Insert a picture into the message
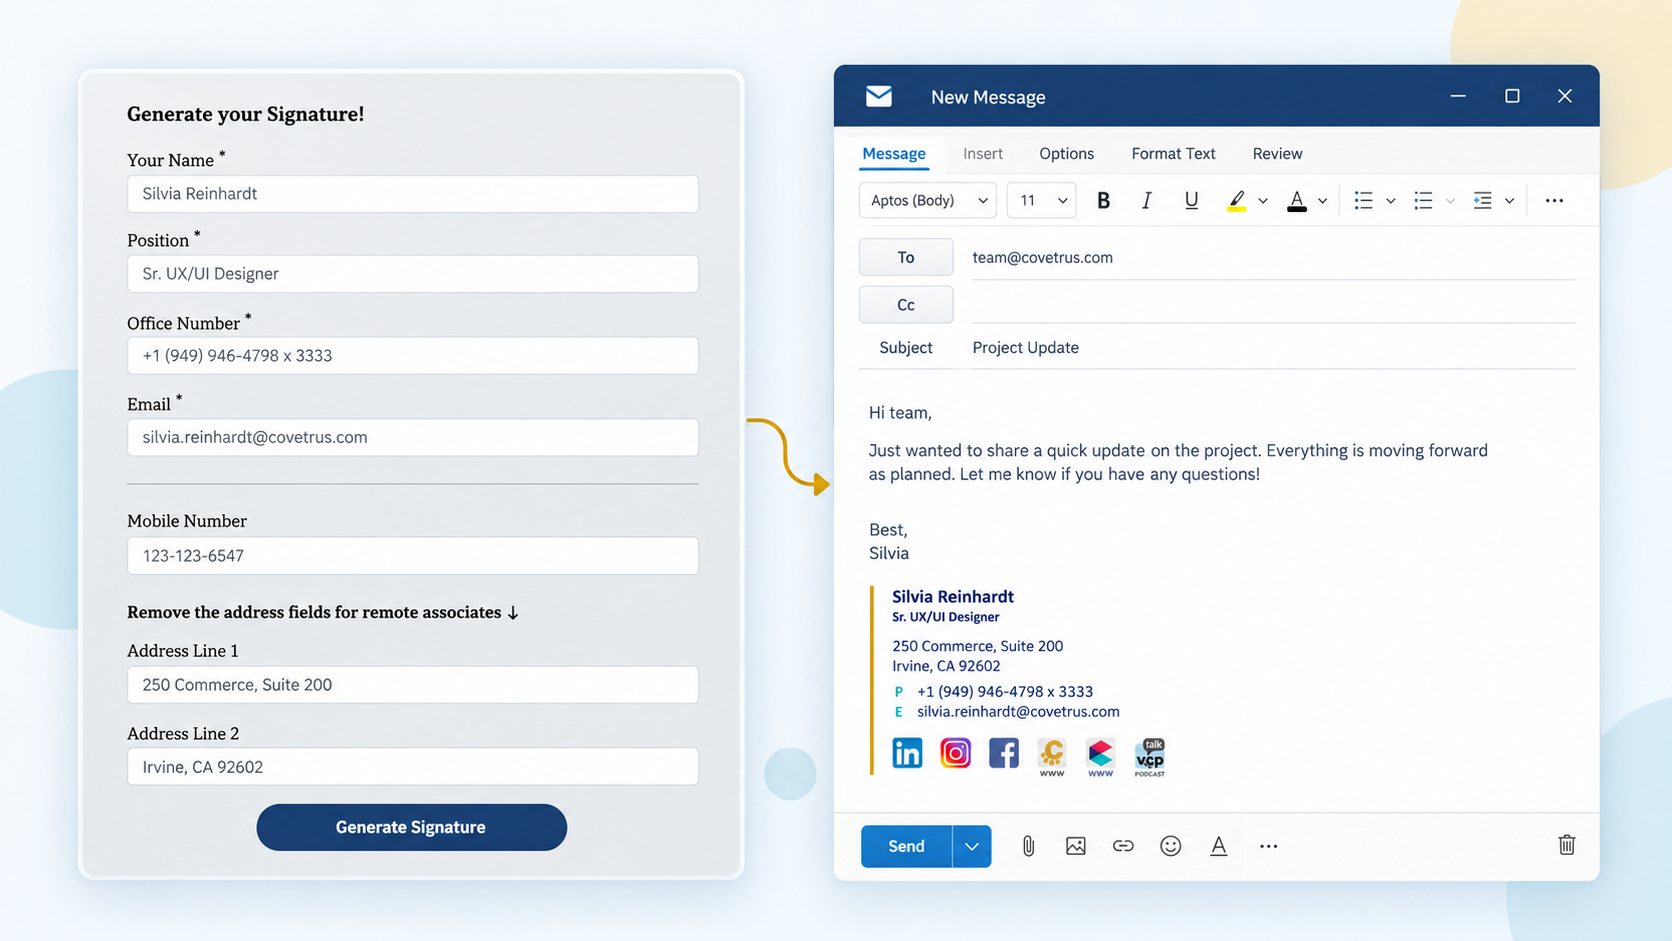The height and width of the screenshot is (941, 1672). pos(1076,846)
